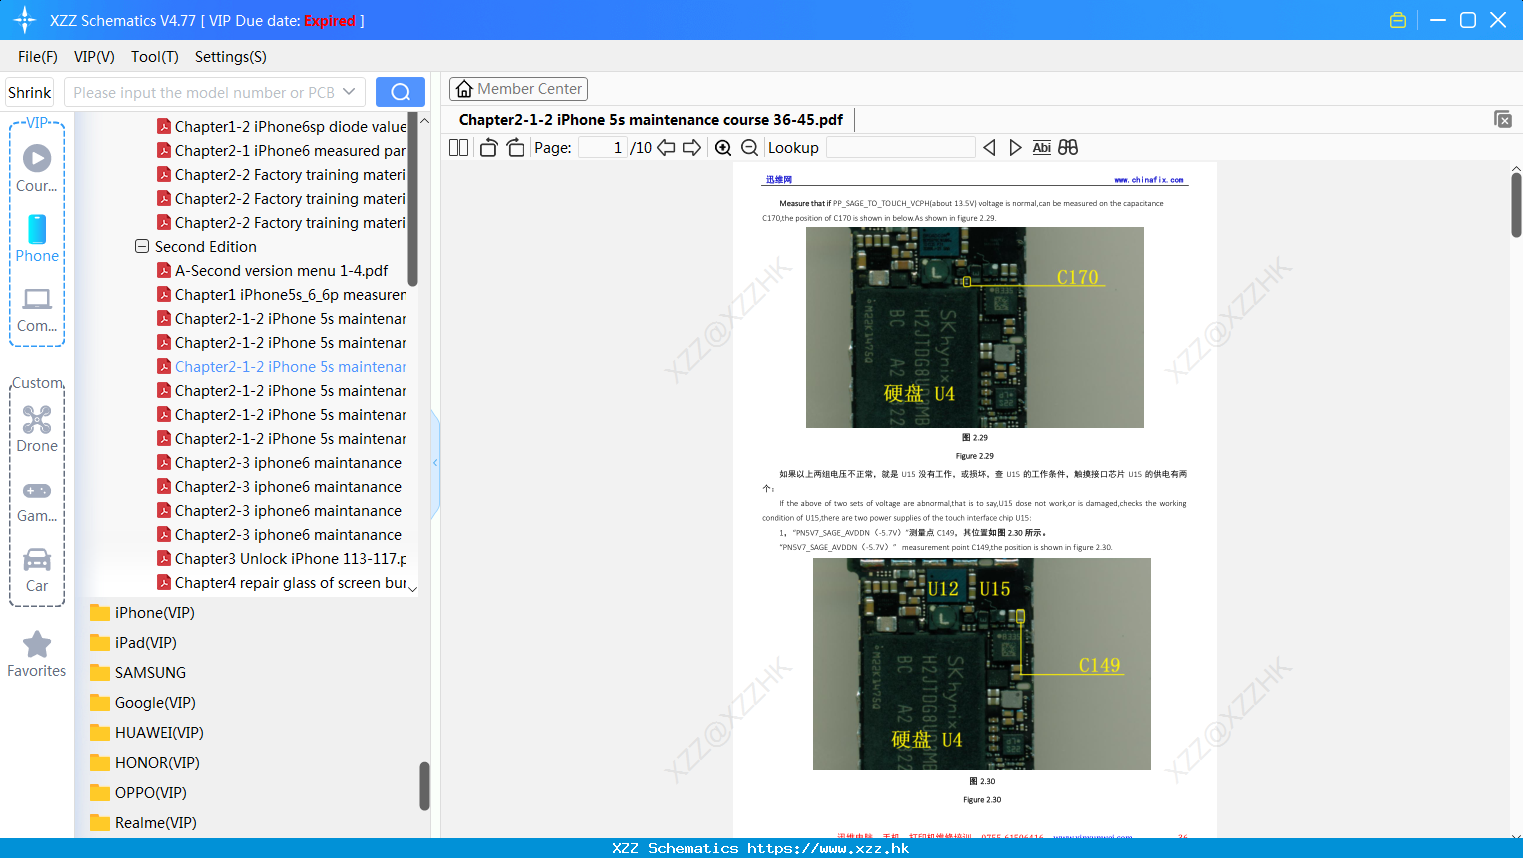Open the OPPO(VIP) folder
1523x858 pixels.
(x=138, y=793)
